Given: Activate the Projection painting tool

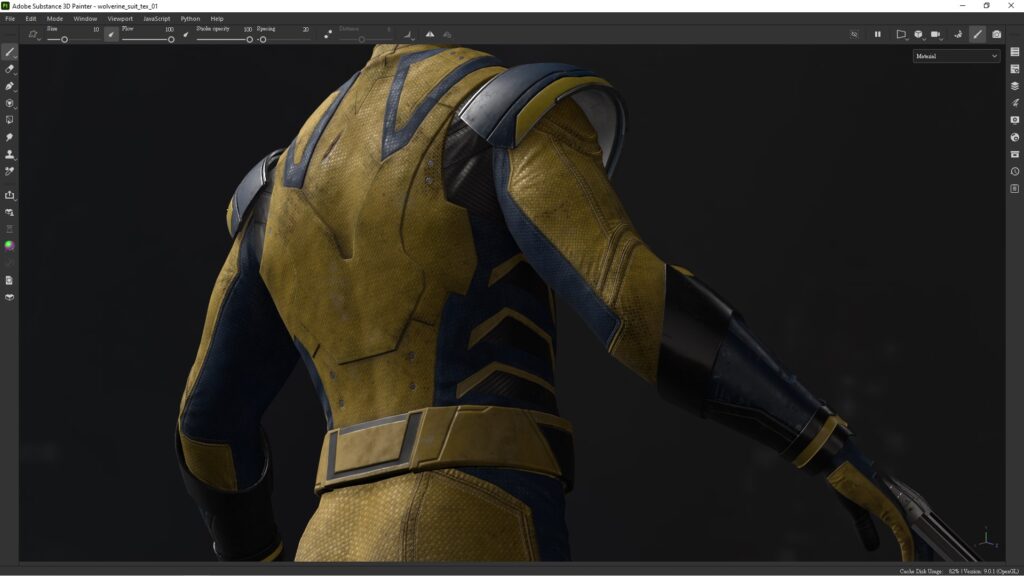Looking at the screenshot, I should (9, 88).
